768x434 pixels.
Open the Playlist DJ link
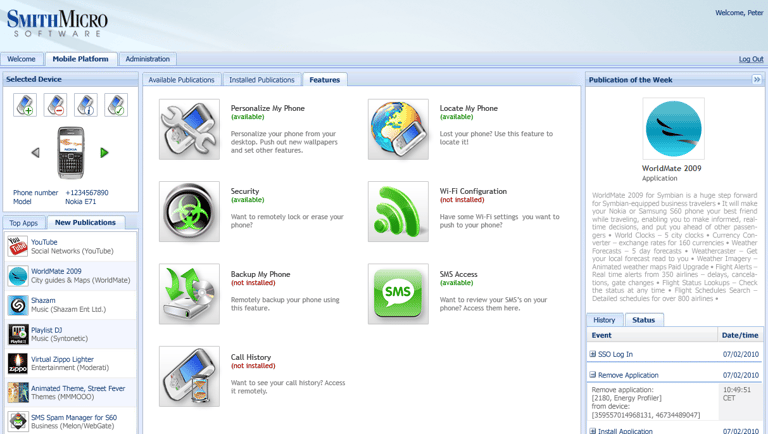47,330
